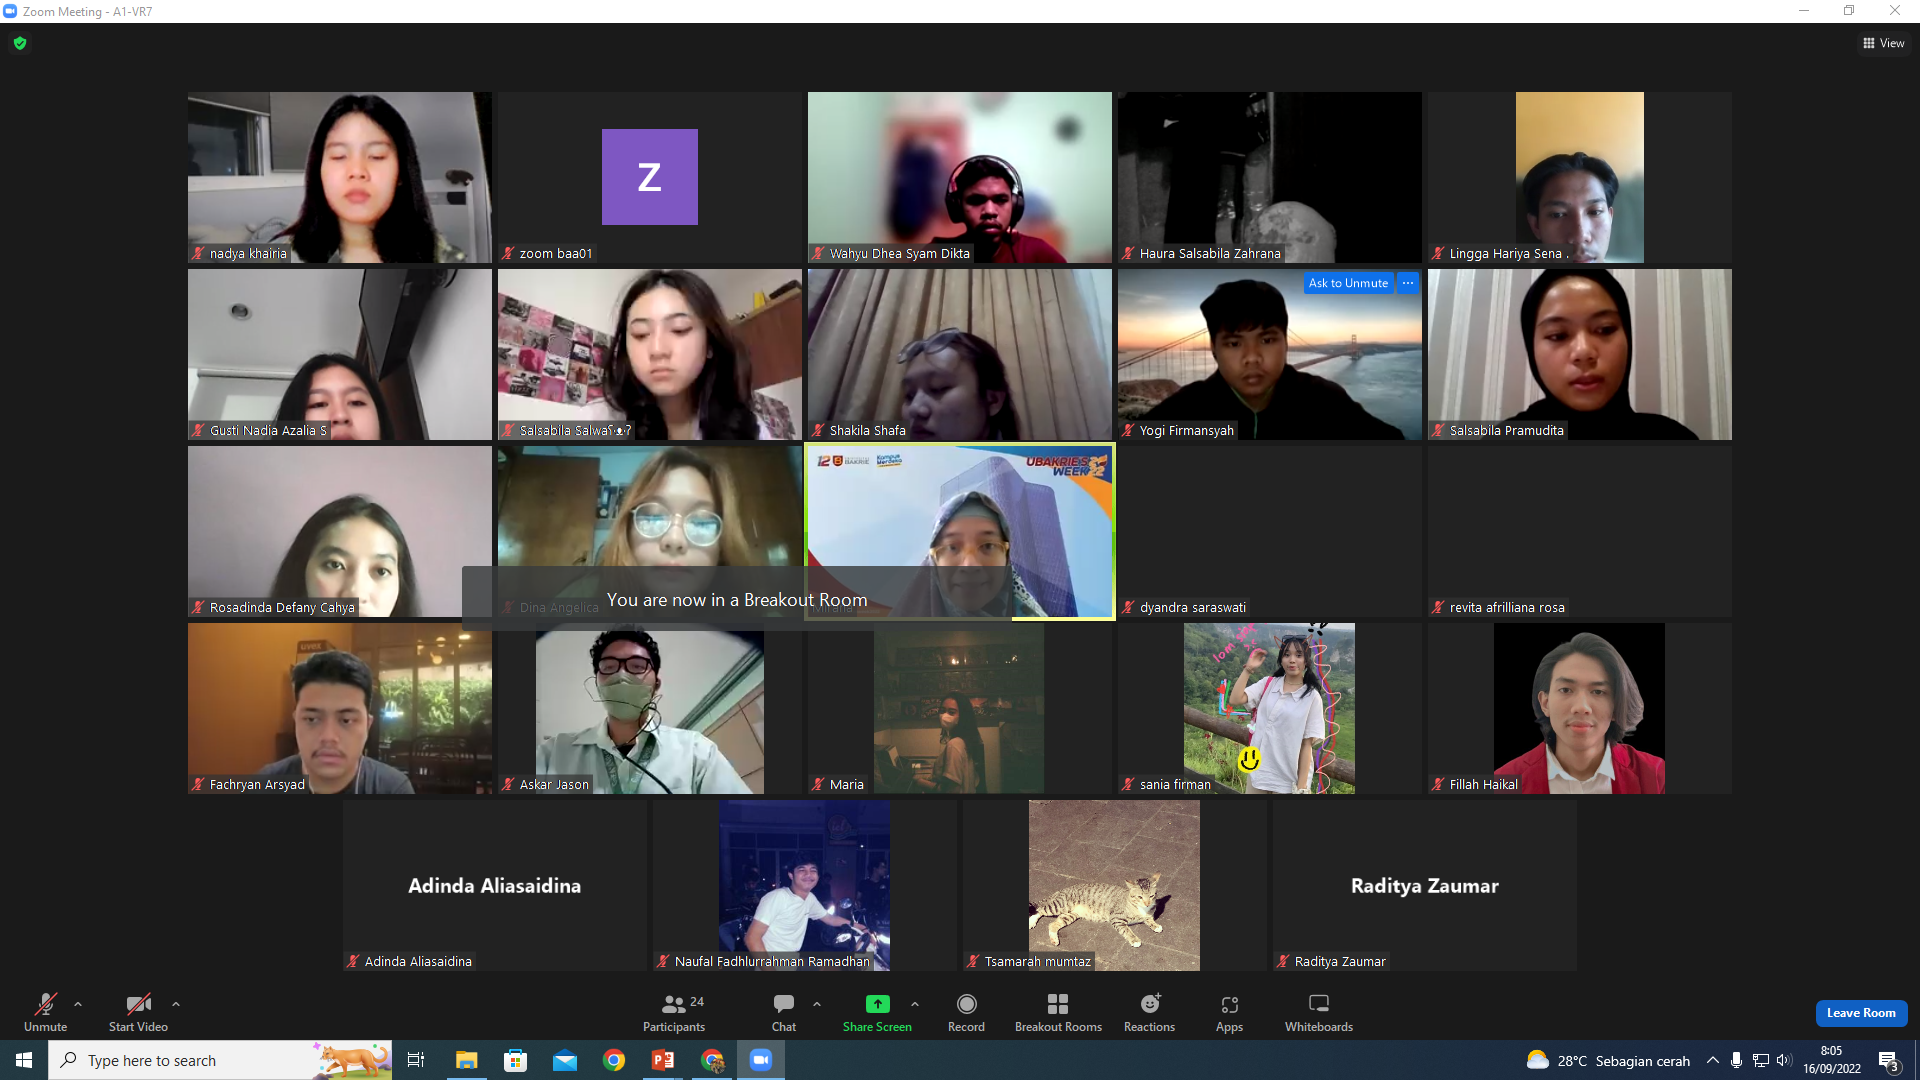The height and width of the screenshot is (1080, 1920).
Task: Click Adinda Aliasaidina small name label
Action: tap(418, 962)
